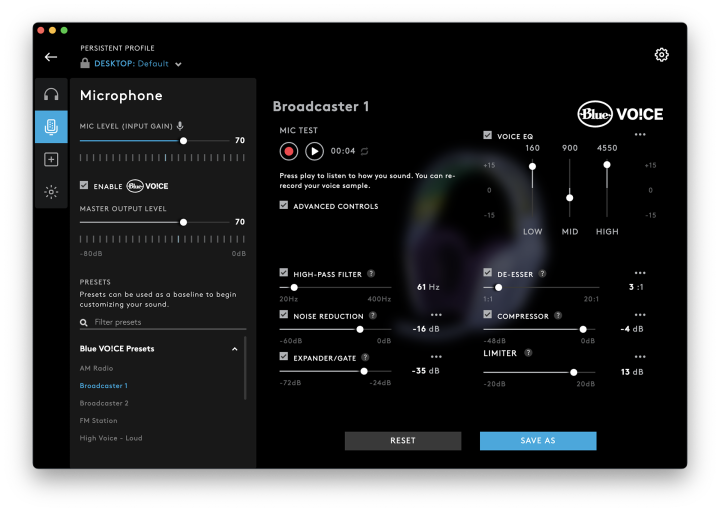Choose the FM Station preset
This screenshot has height=512, width=720.
coord(98,421)
